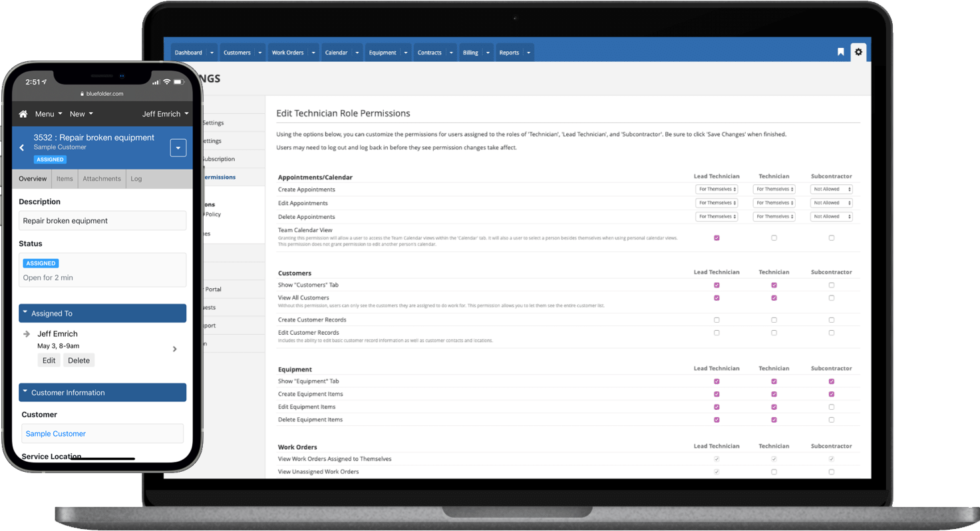Open the Dashboard menu
Viewport: 980px width, 531px height.
pyautogui.click(x=188, y=52)
